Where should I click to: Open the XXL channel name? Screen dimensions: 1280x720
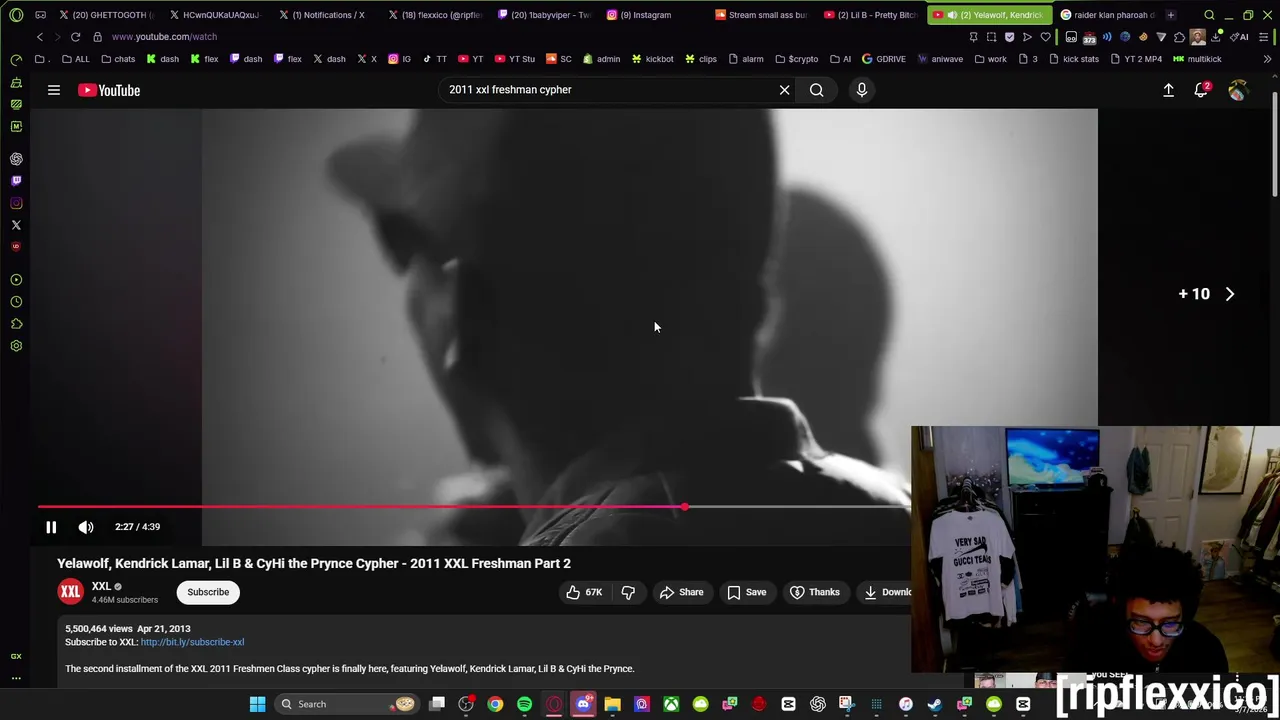pyautogui.click(x=101, y=587)
